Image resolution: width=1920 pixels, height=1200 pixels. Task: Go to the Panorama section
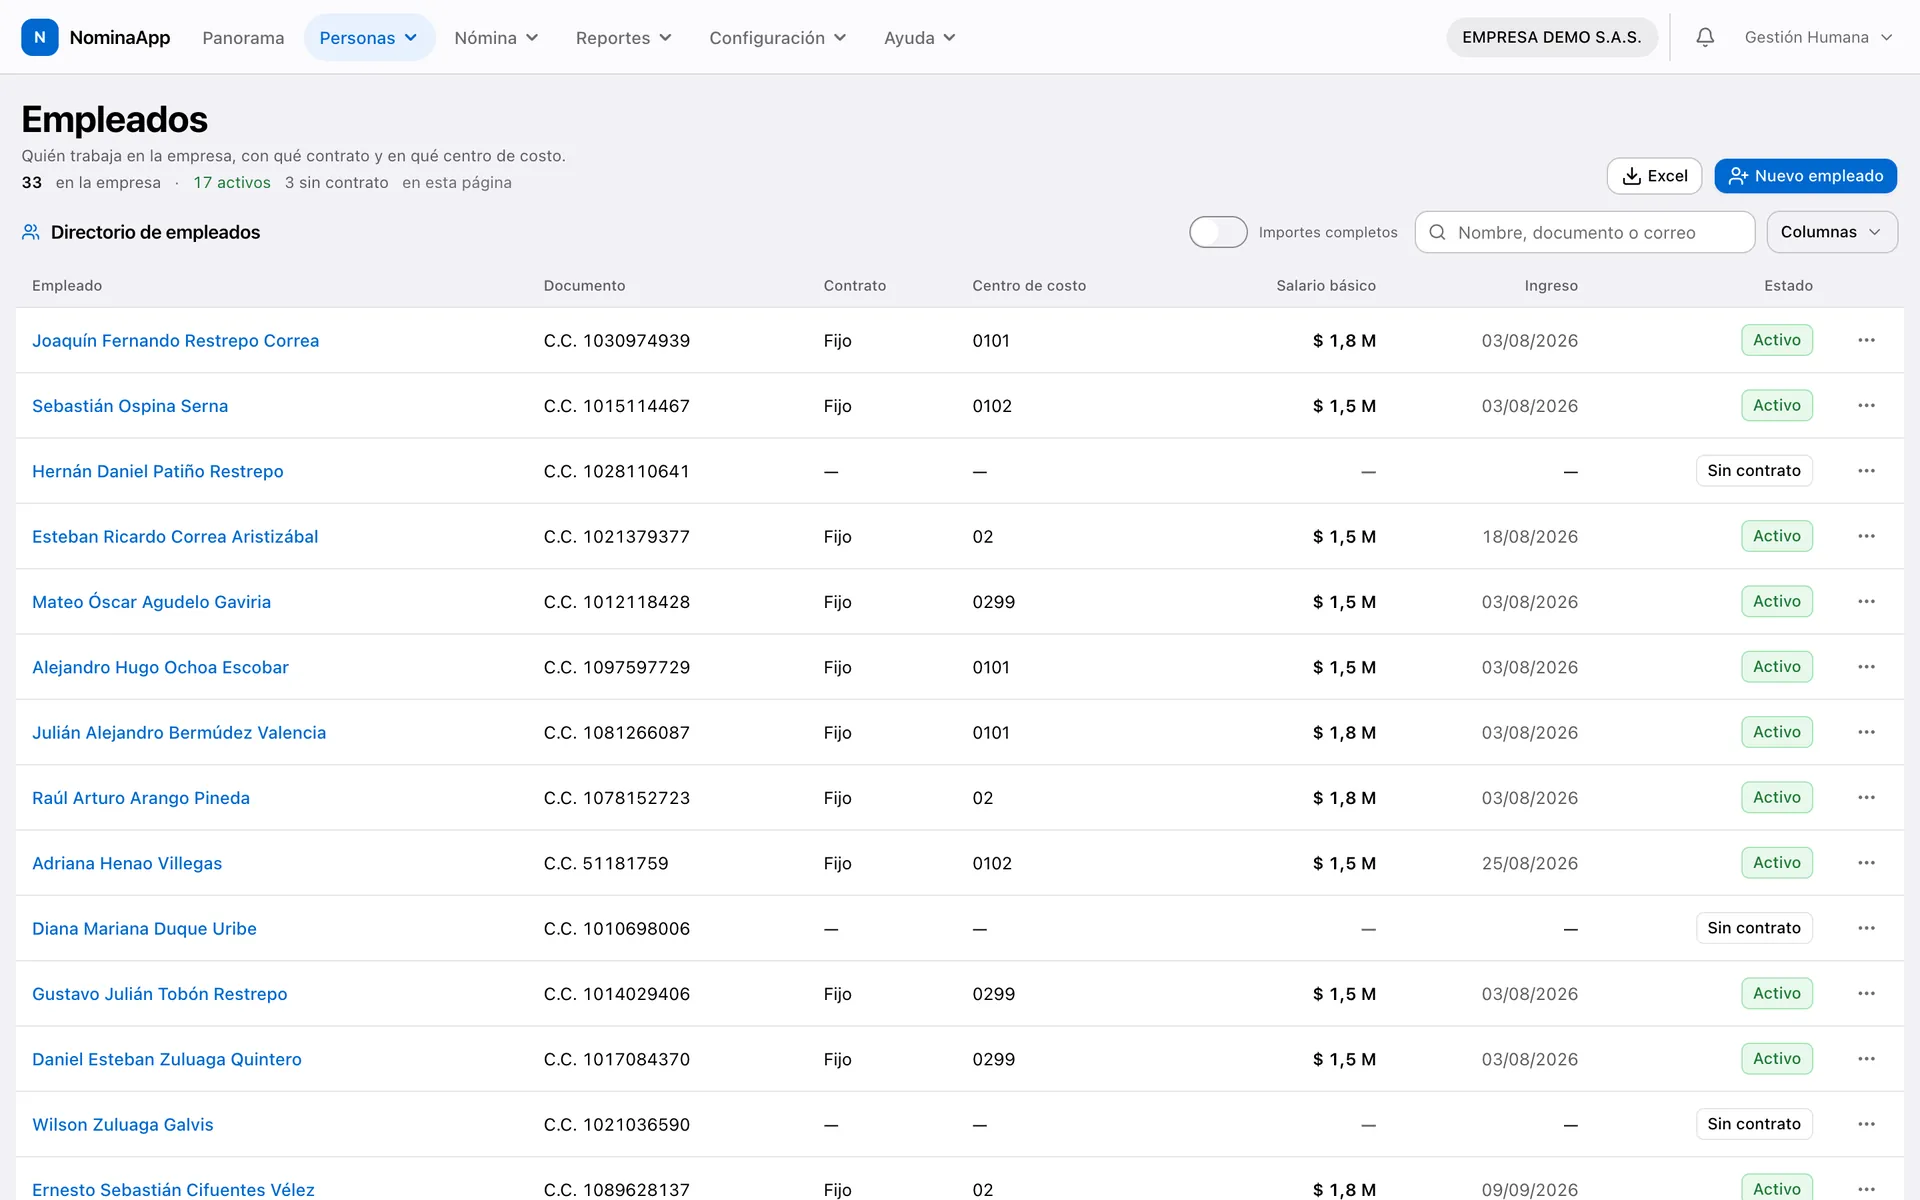(x=243, y=37)
